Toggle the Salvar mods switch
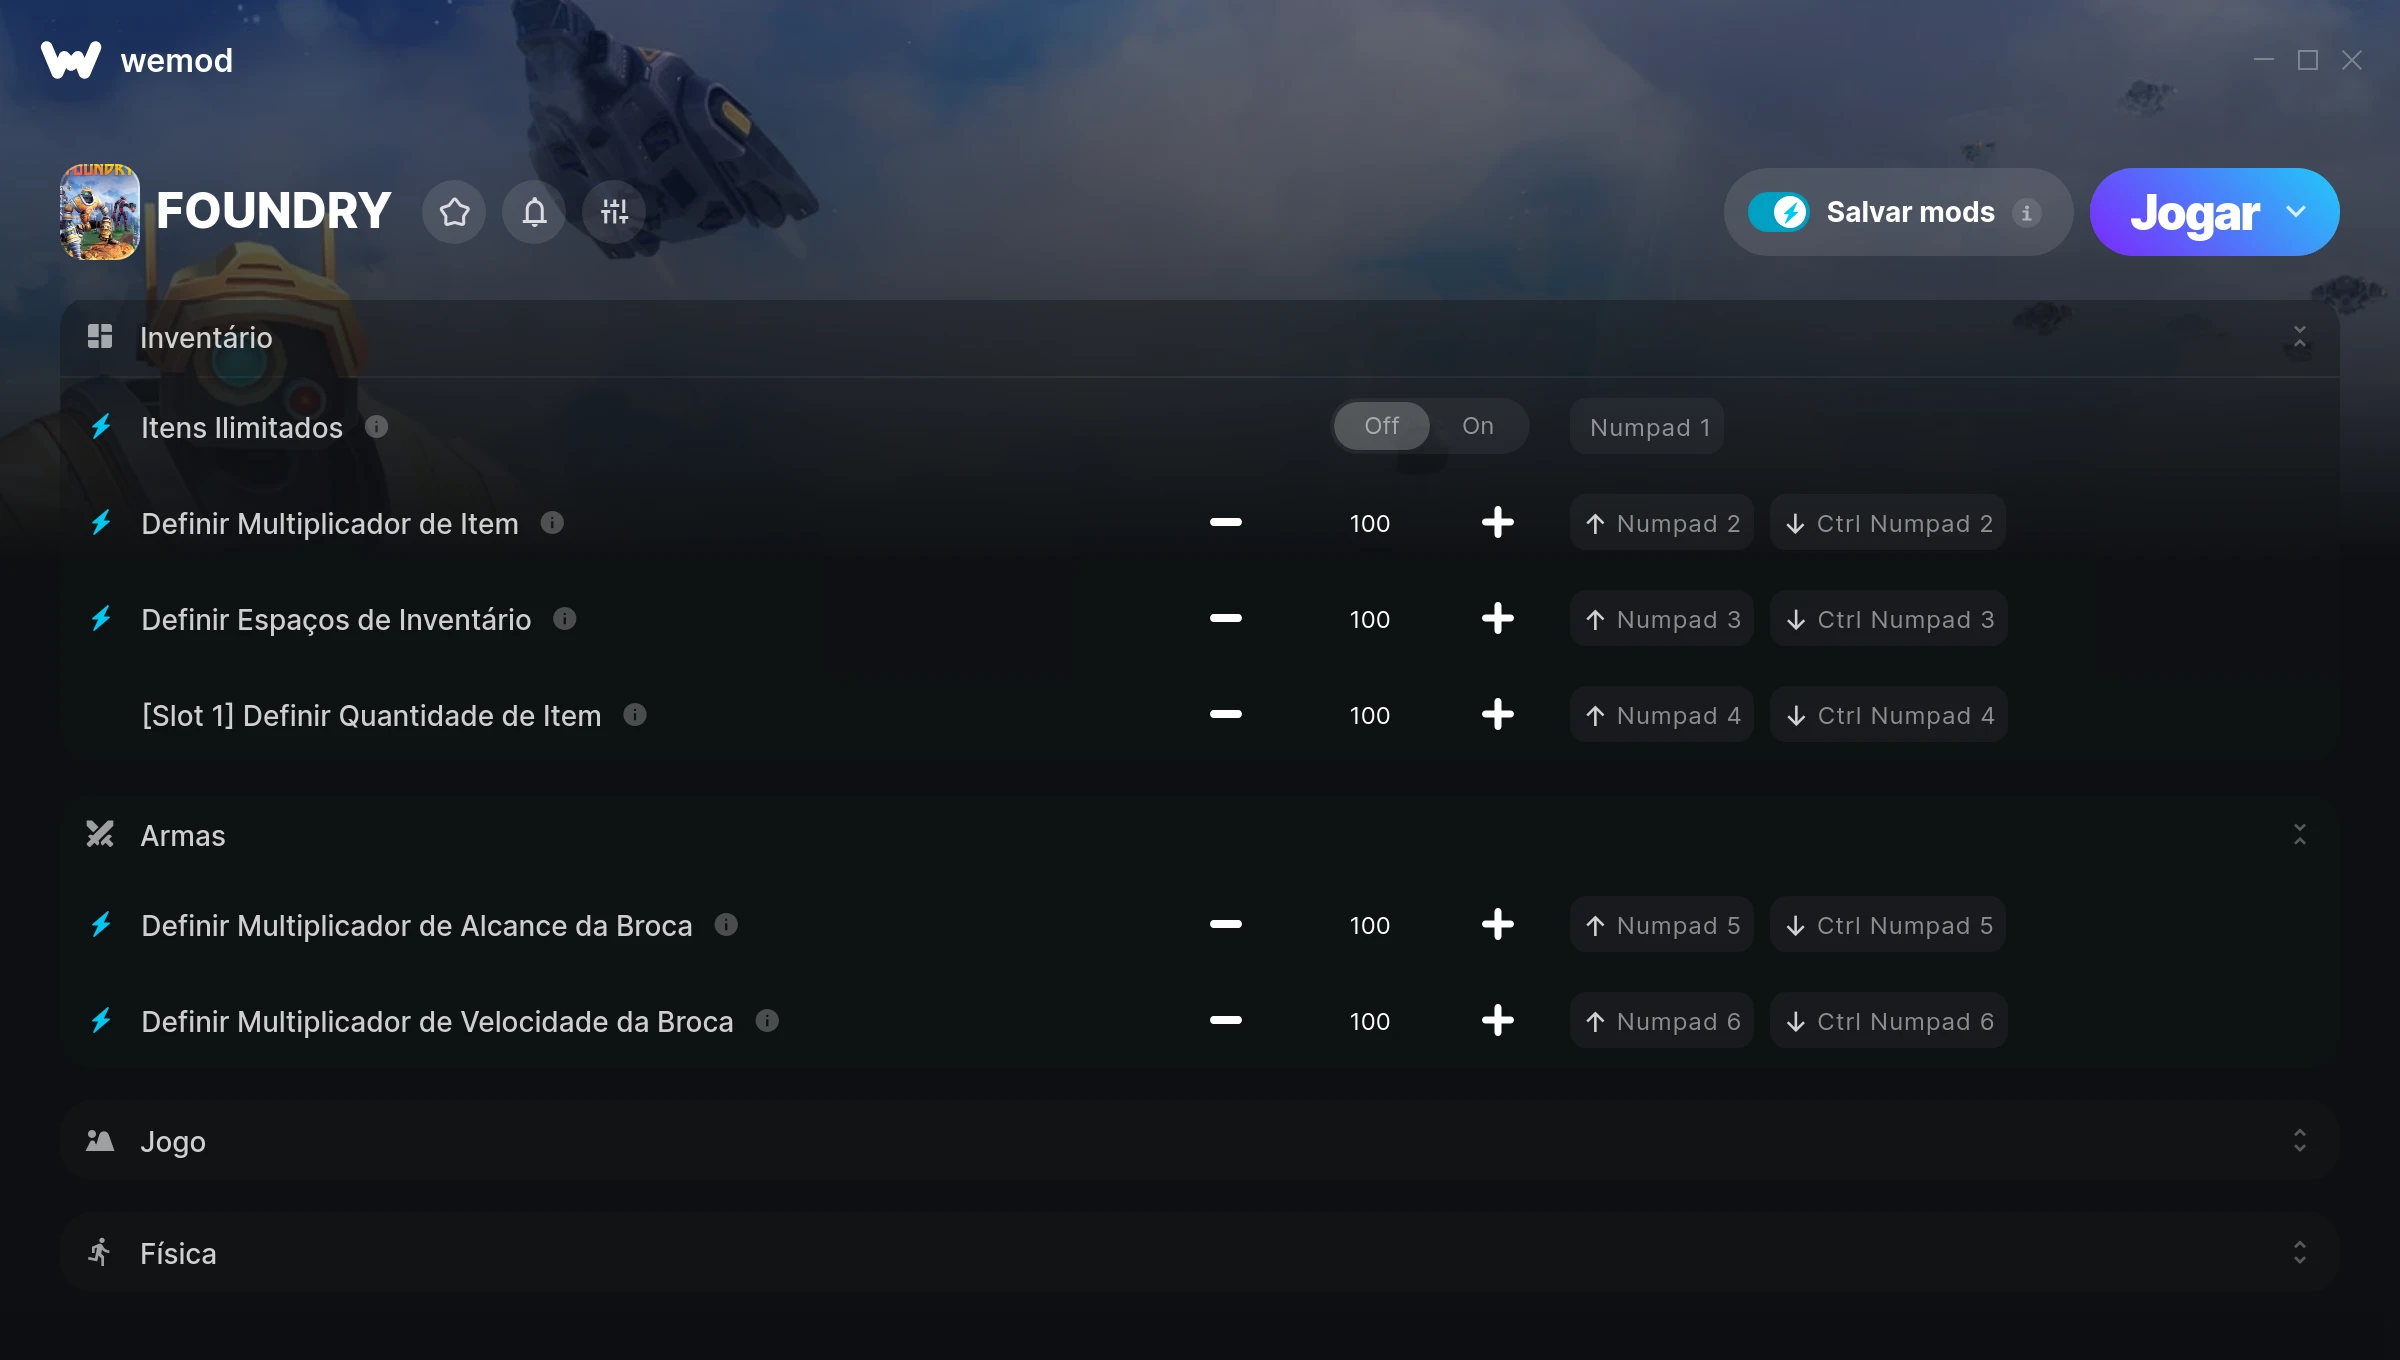Image resolution: width=2400 pixels, height=1360 pixels. [x=1778, y=212]
